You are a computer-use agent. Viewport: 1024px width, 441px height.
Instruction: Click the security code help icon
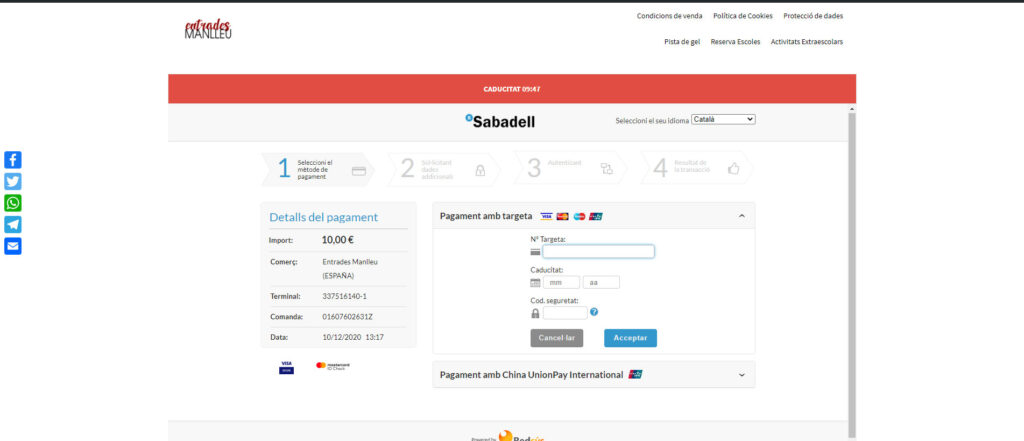tap(594, 312)
